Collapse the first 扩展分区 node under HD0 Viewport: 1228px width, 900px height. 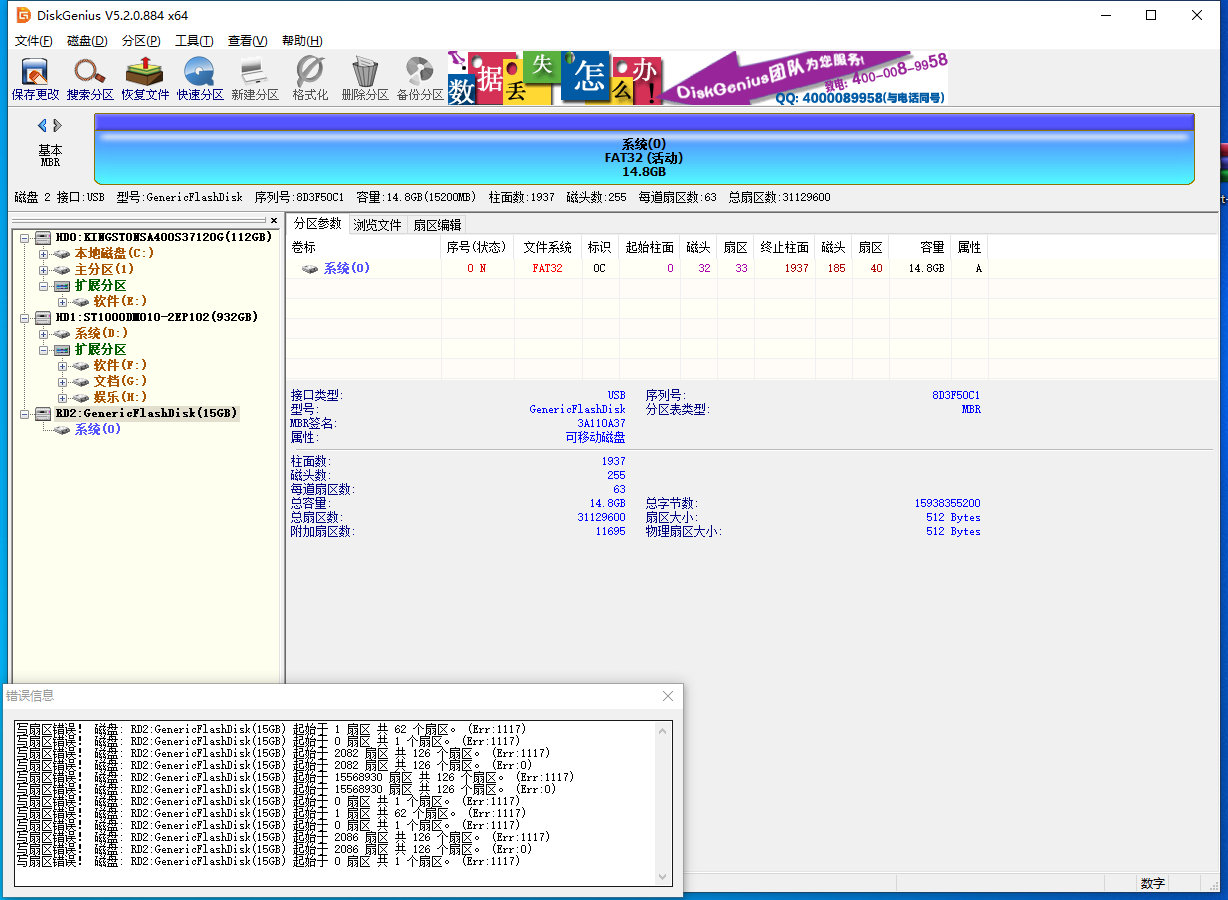43,285
